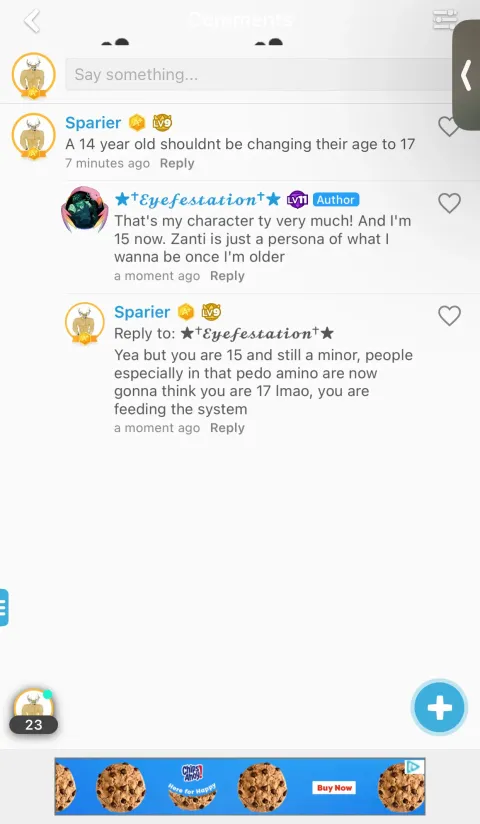The height and width of the screenshot is (824, 480).
Task: Open Sparier username on first comment
Action: pyautogui.click(x=93, y=122)
